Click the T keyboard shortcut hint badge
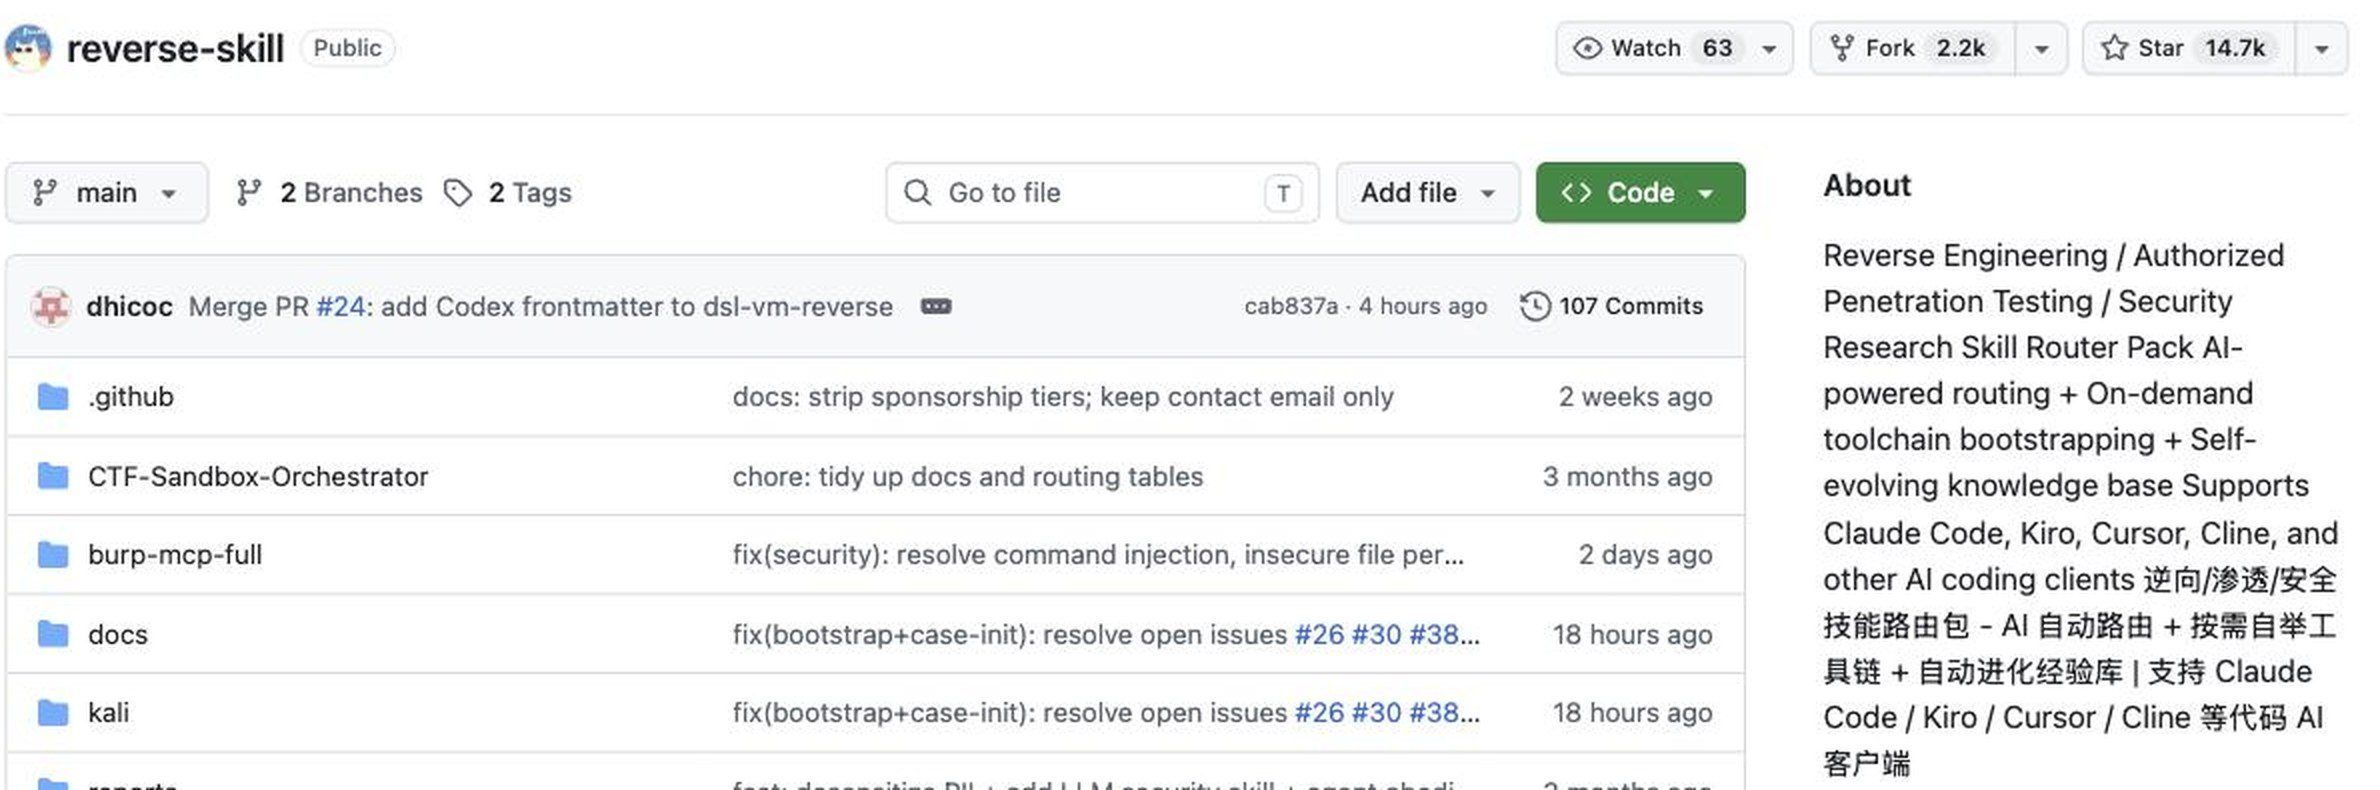This screenshot has height=790, width=2380. [x=1283, y=192]
